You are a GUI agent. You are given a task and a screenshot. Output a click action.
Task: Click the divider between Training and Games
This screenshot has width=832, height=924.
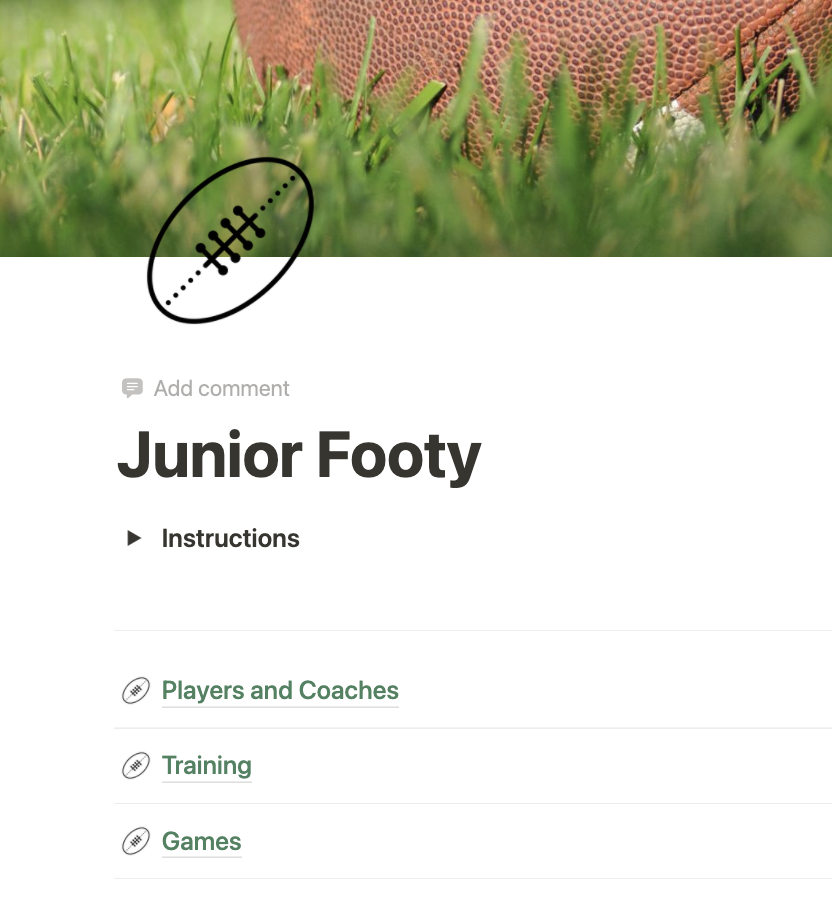click(470, 803)
